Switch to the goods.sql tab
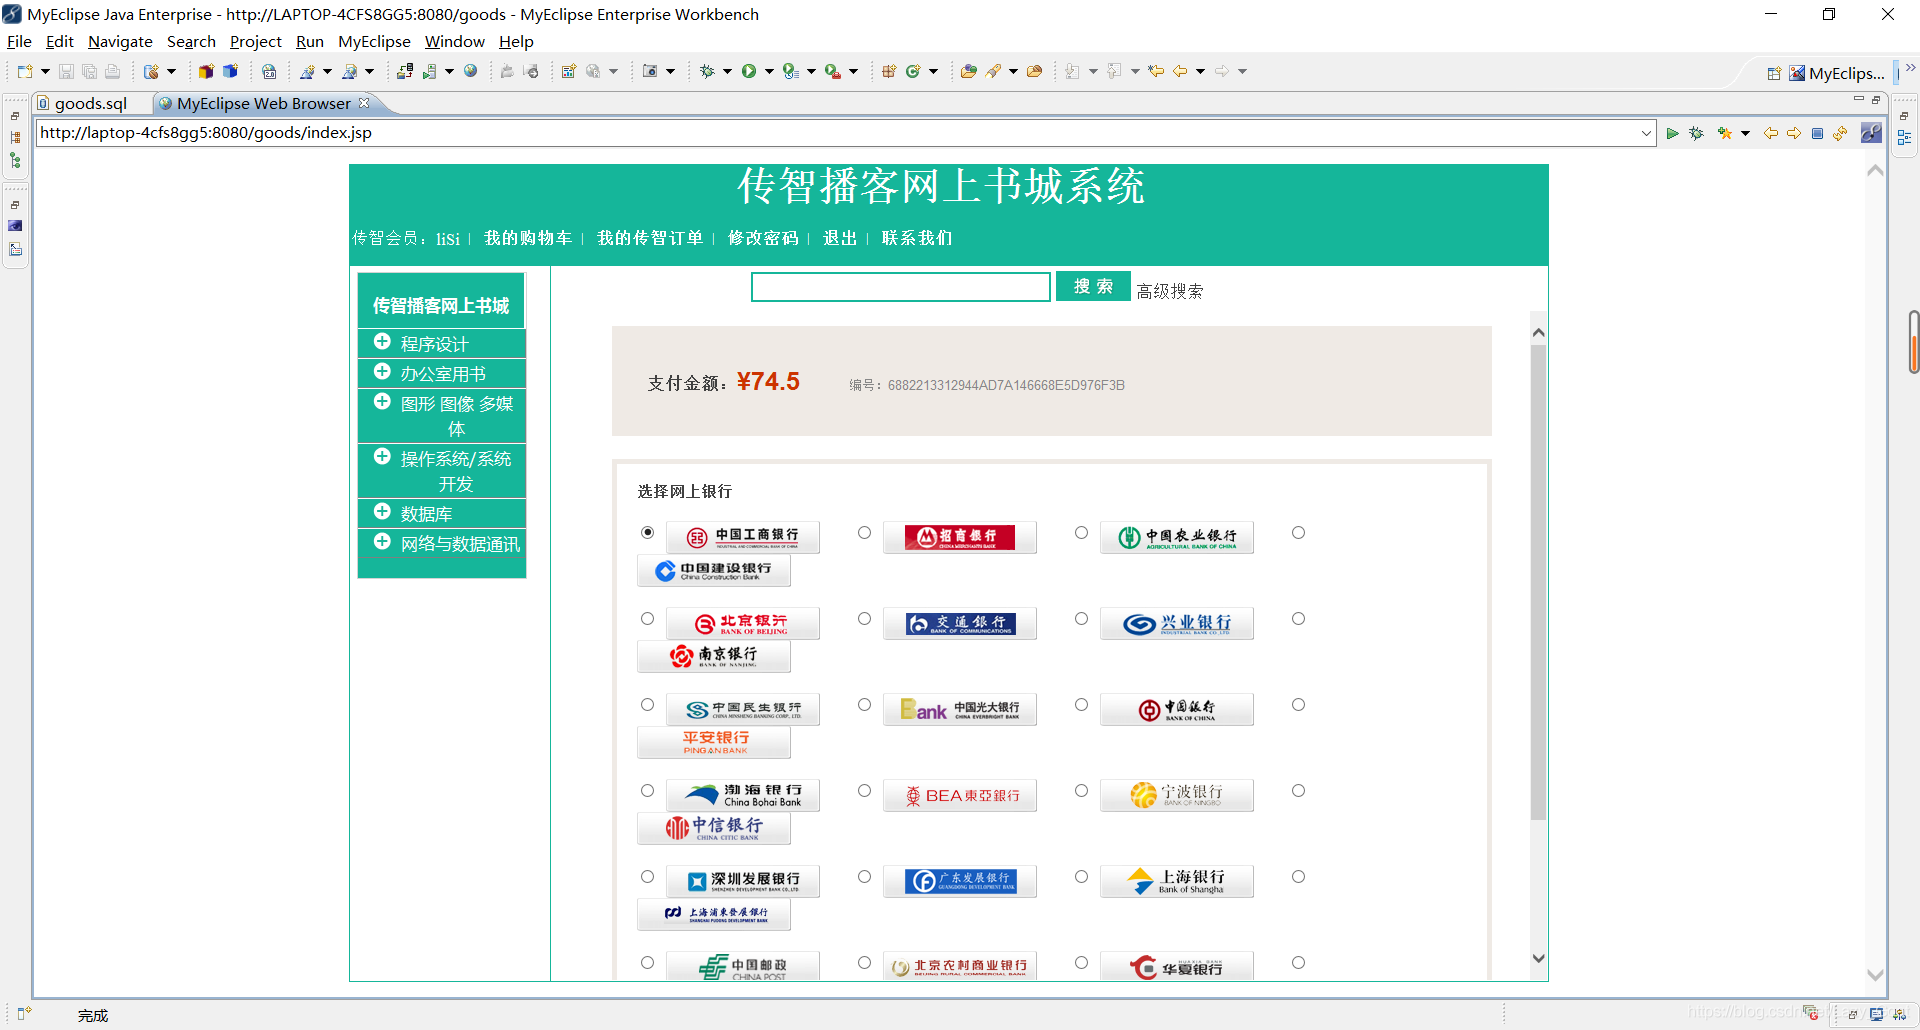The width and height of the screenshot is (1920, 1030). click(90, 103)
